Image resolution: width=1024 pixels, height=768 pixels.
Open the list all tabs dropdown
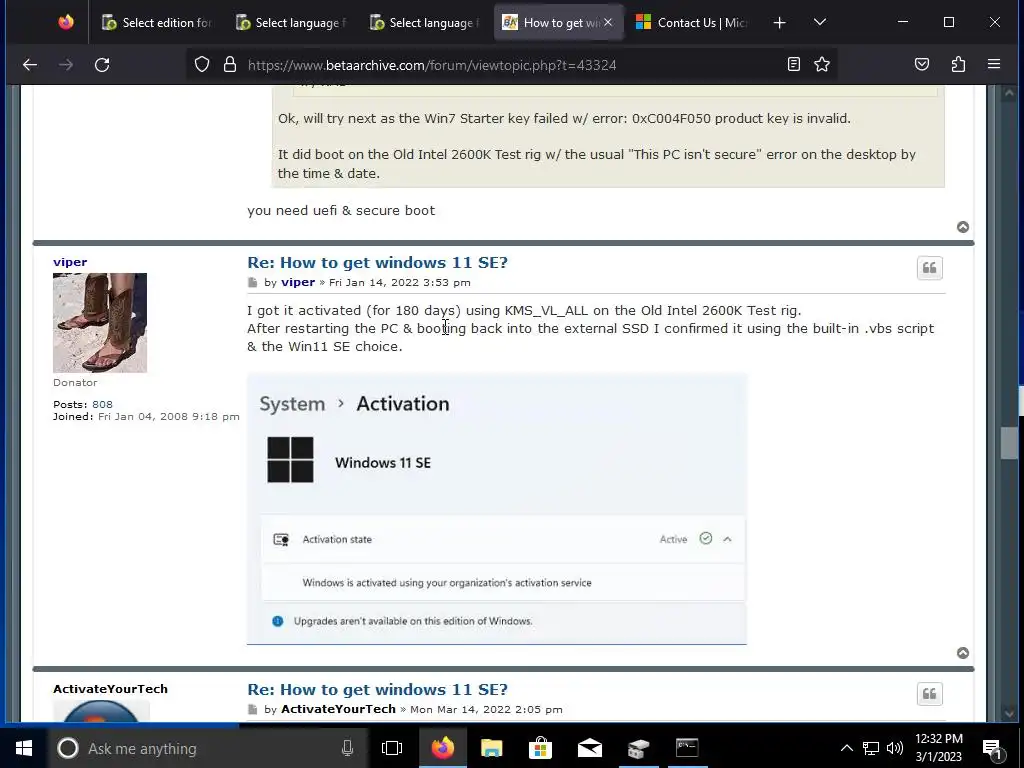coord(820,23)
